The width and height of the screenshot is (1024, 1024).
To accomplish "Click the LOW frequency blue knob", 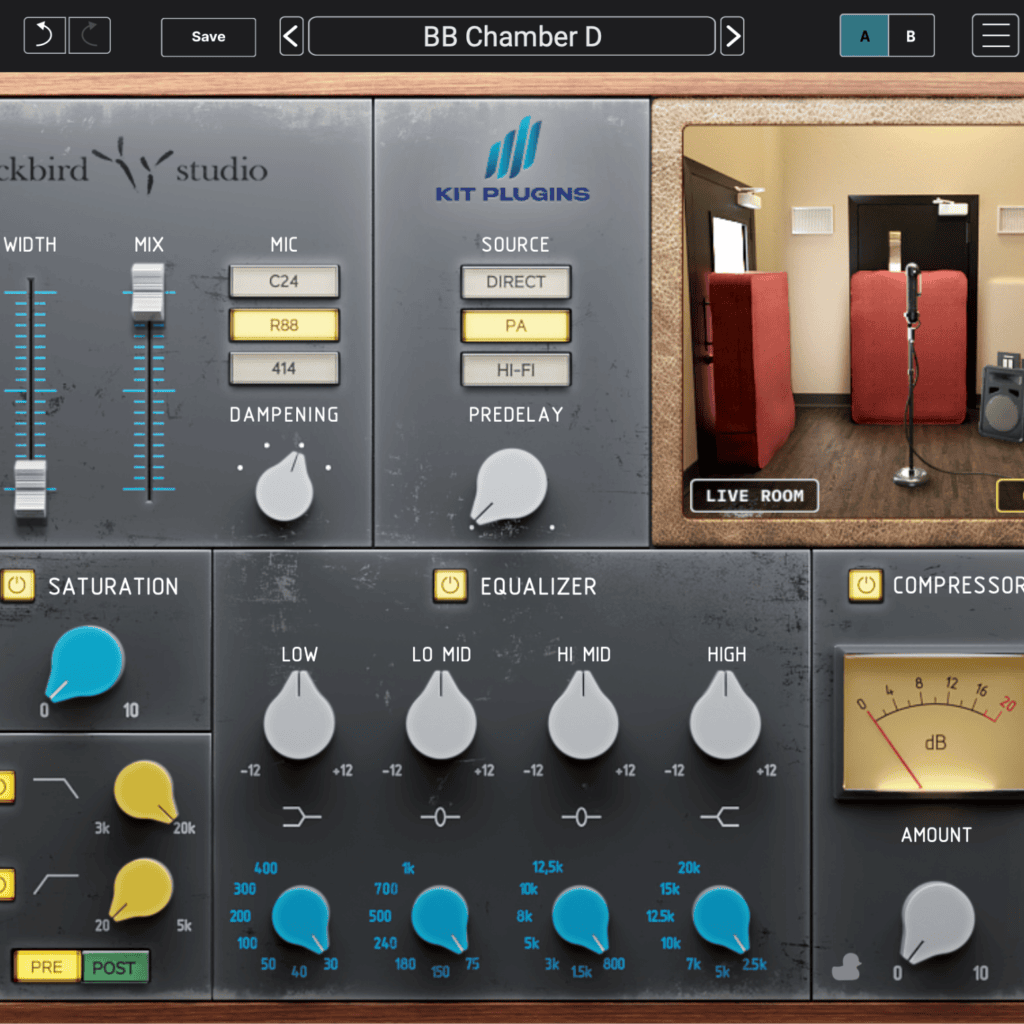I will point(300,919).
